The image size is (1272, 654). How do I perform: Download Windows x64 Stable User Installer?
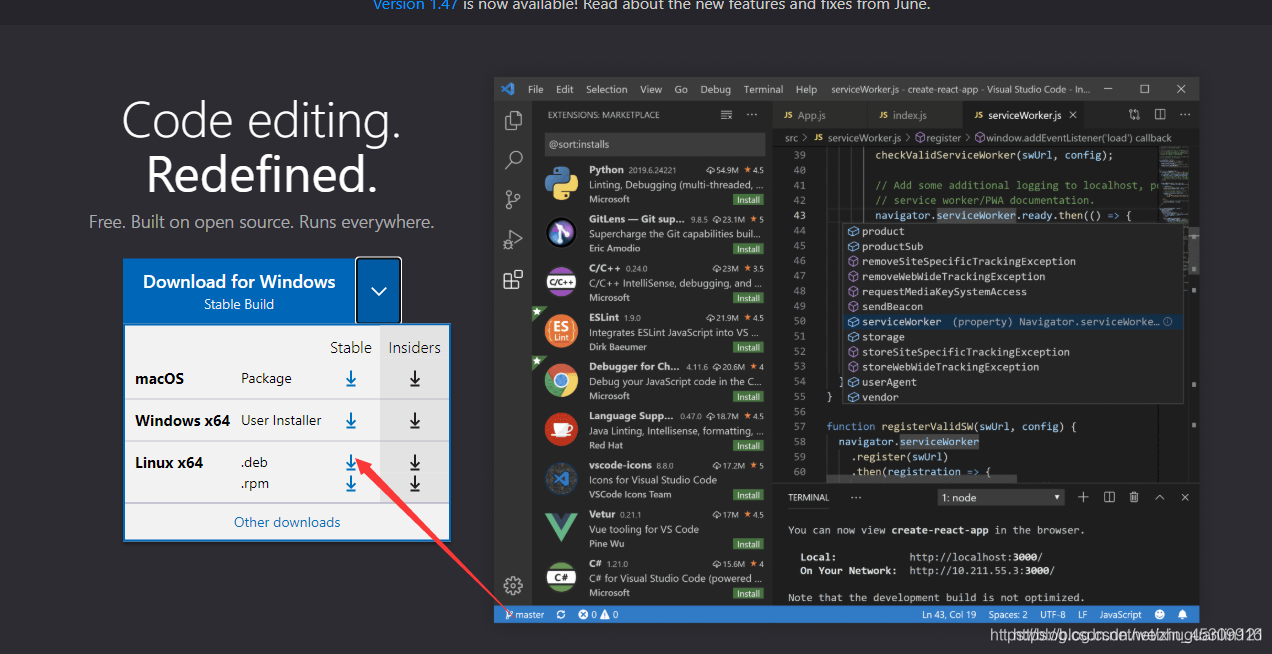(351, 421)
